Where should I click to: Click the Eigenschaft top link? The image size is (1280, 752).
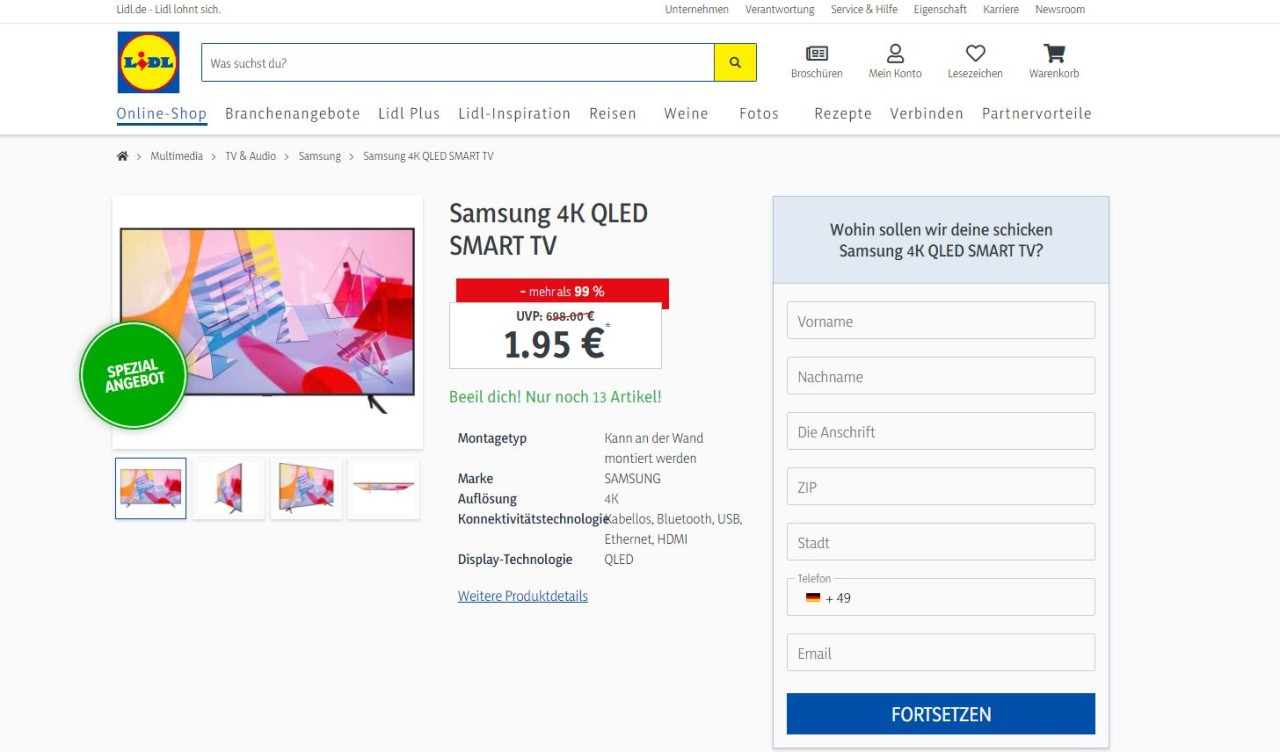click(x=940, y=9)
